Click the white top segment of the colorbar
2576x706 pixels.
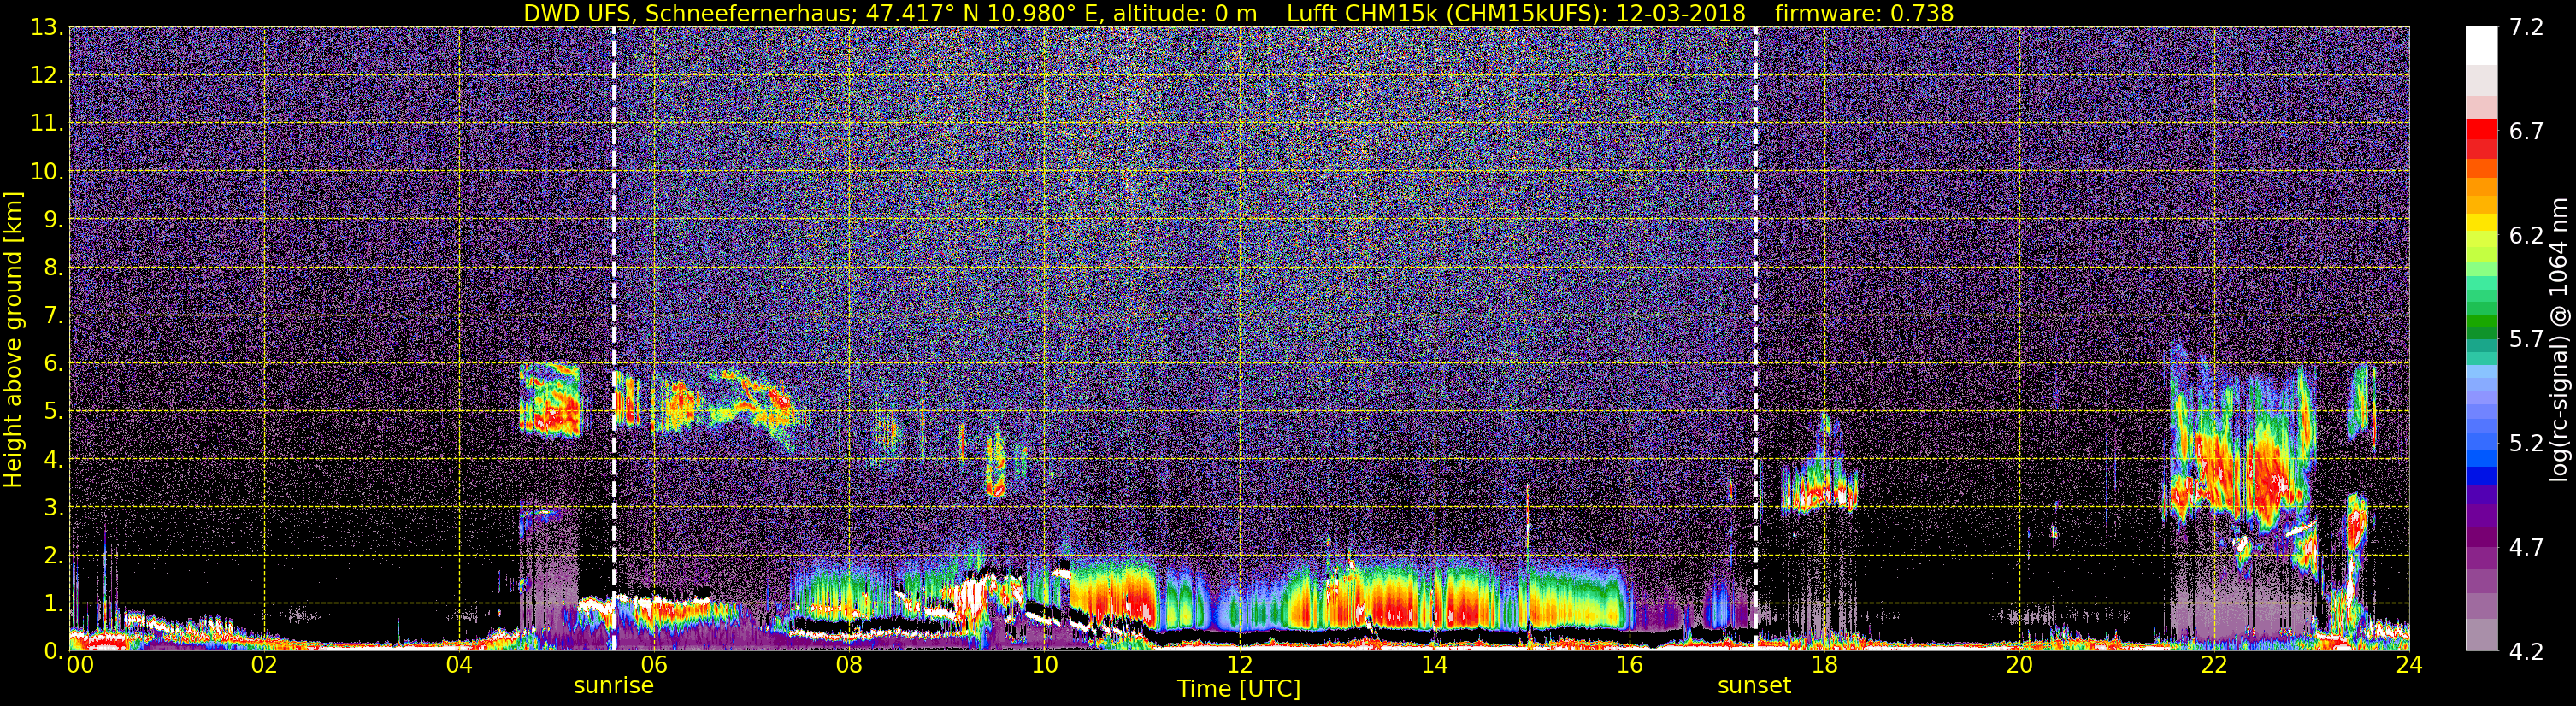tap(2481, 46)
